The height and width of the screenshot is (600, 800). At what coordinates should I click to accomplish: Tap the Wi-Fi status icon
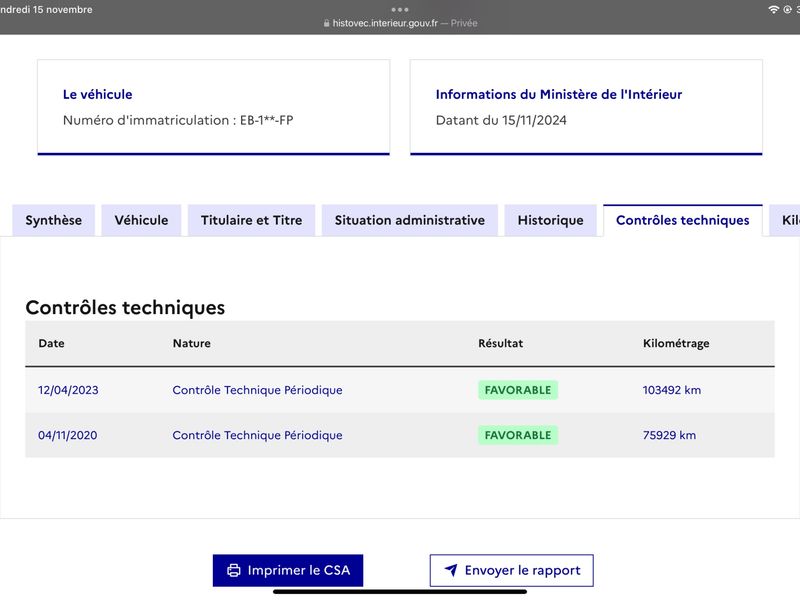tap(773, 10)
